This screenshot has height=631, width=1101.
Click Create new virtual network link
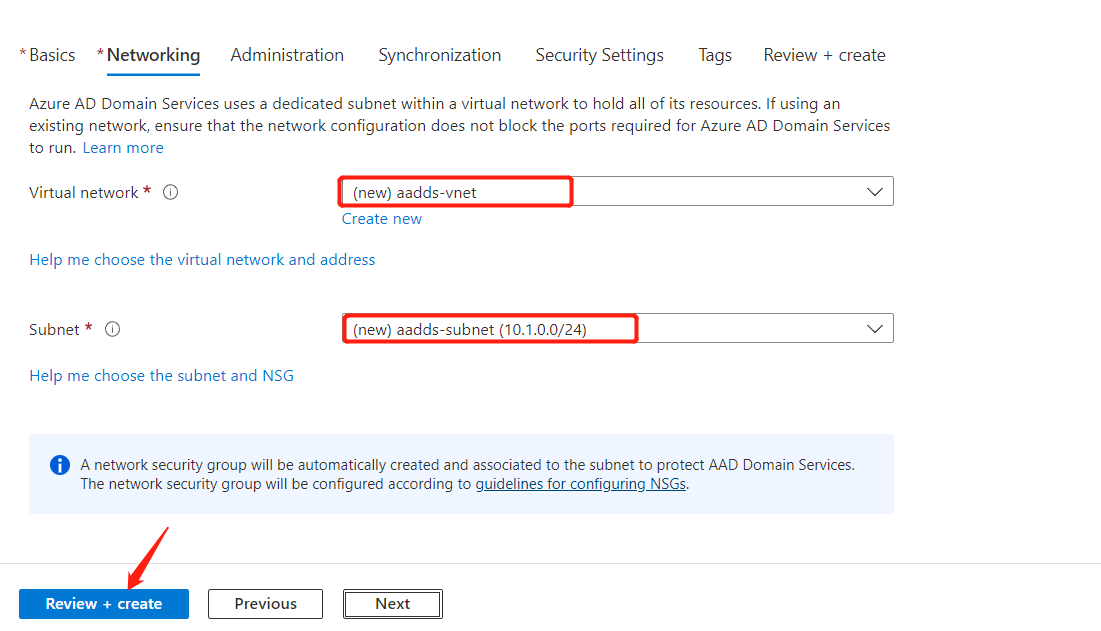(381, 219)
